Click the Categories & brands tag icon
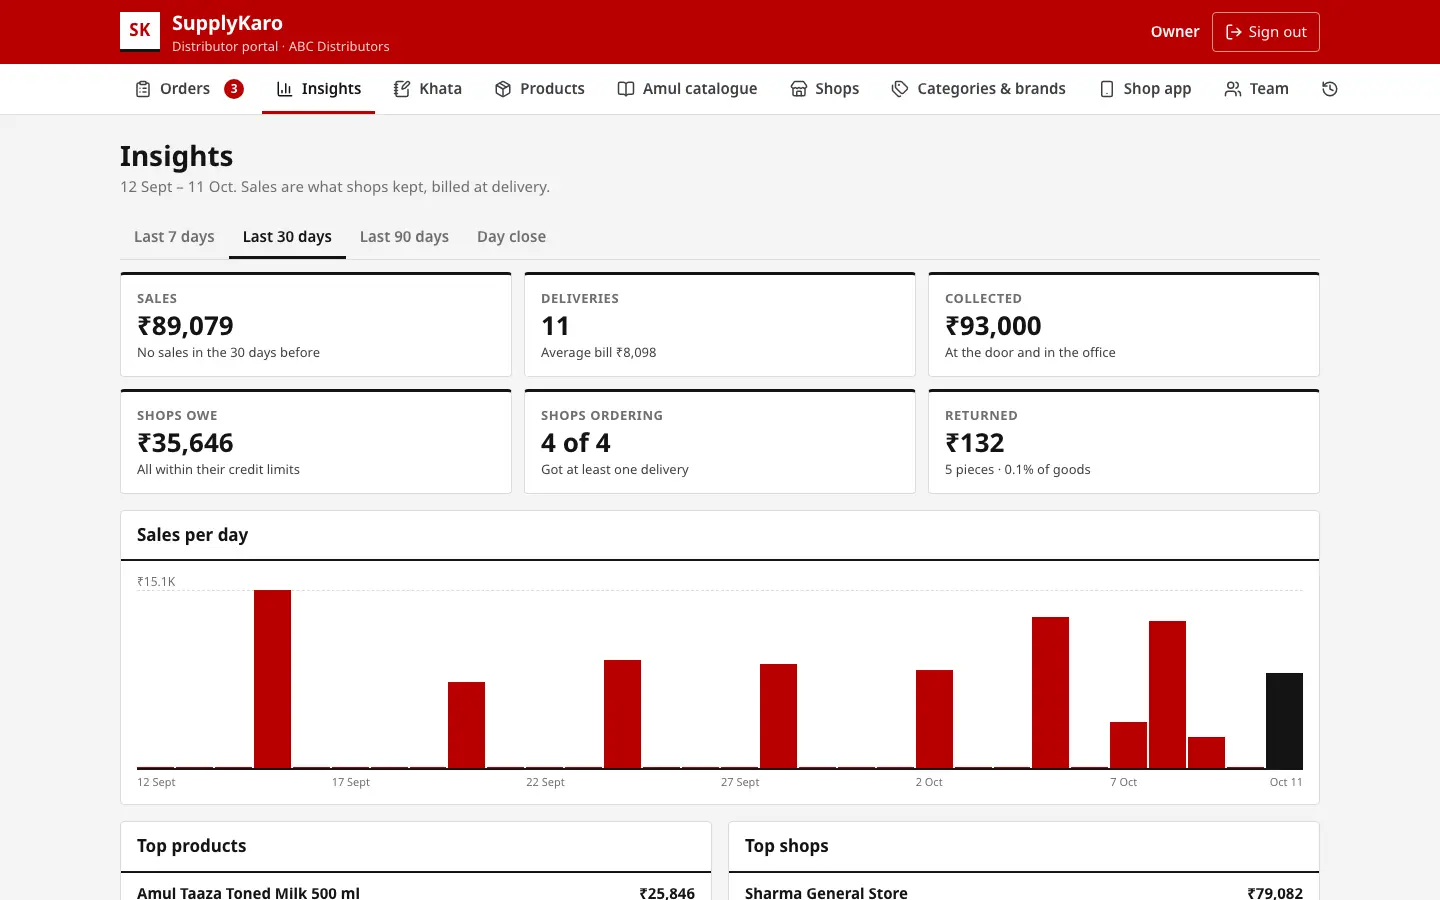This screenshot has height=900, width=1440. pyautogui.click(x=900, y=89)
